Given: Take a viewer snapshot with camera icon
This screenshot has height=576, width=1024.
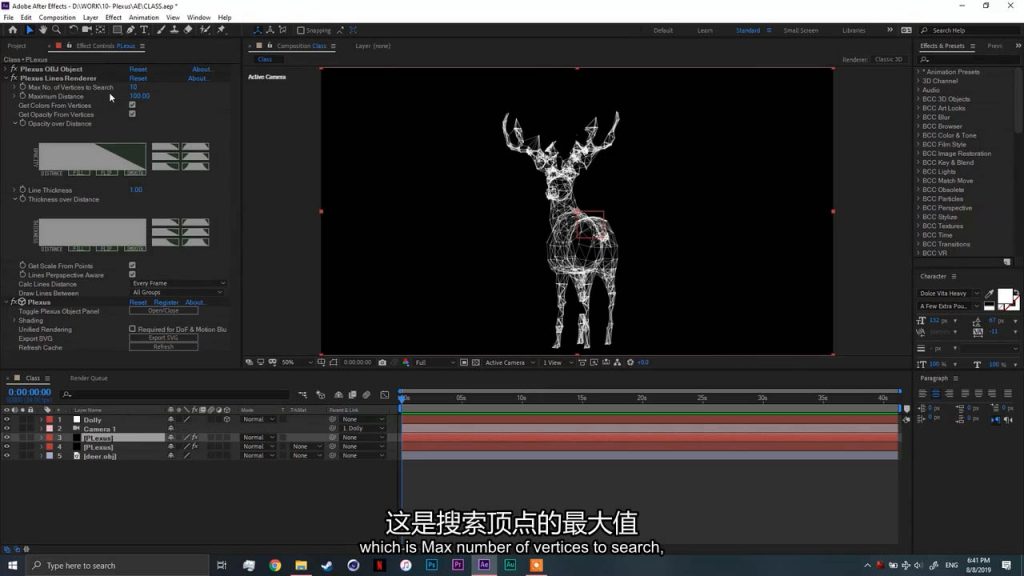Looking at the screenshot, I should tap(383, 362).
